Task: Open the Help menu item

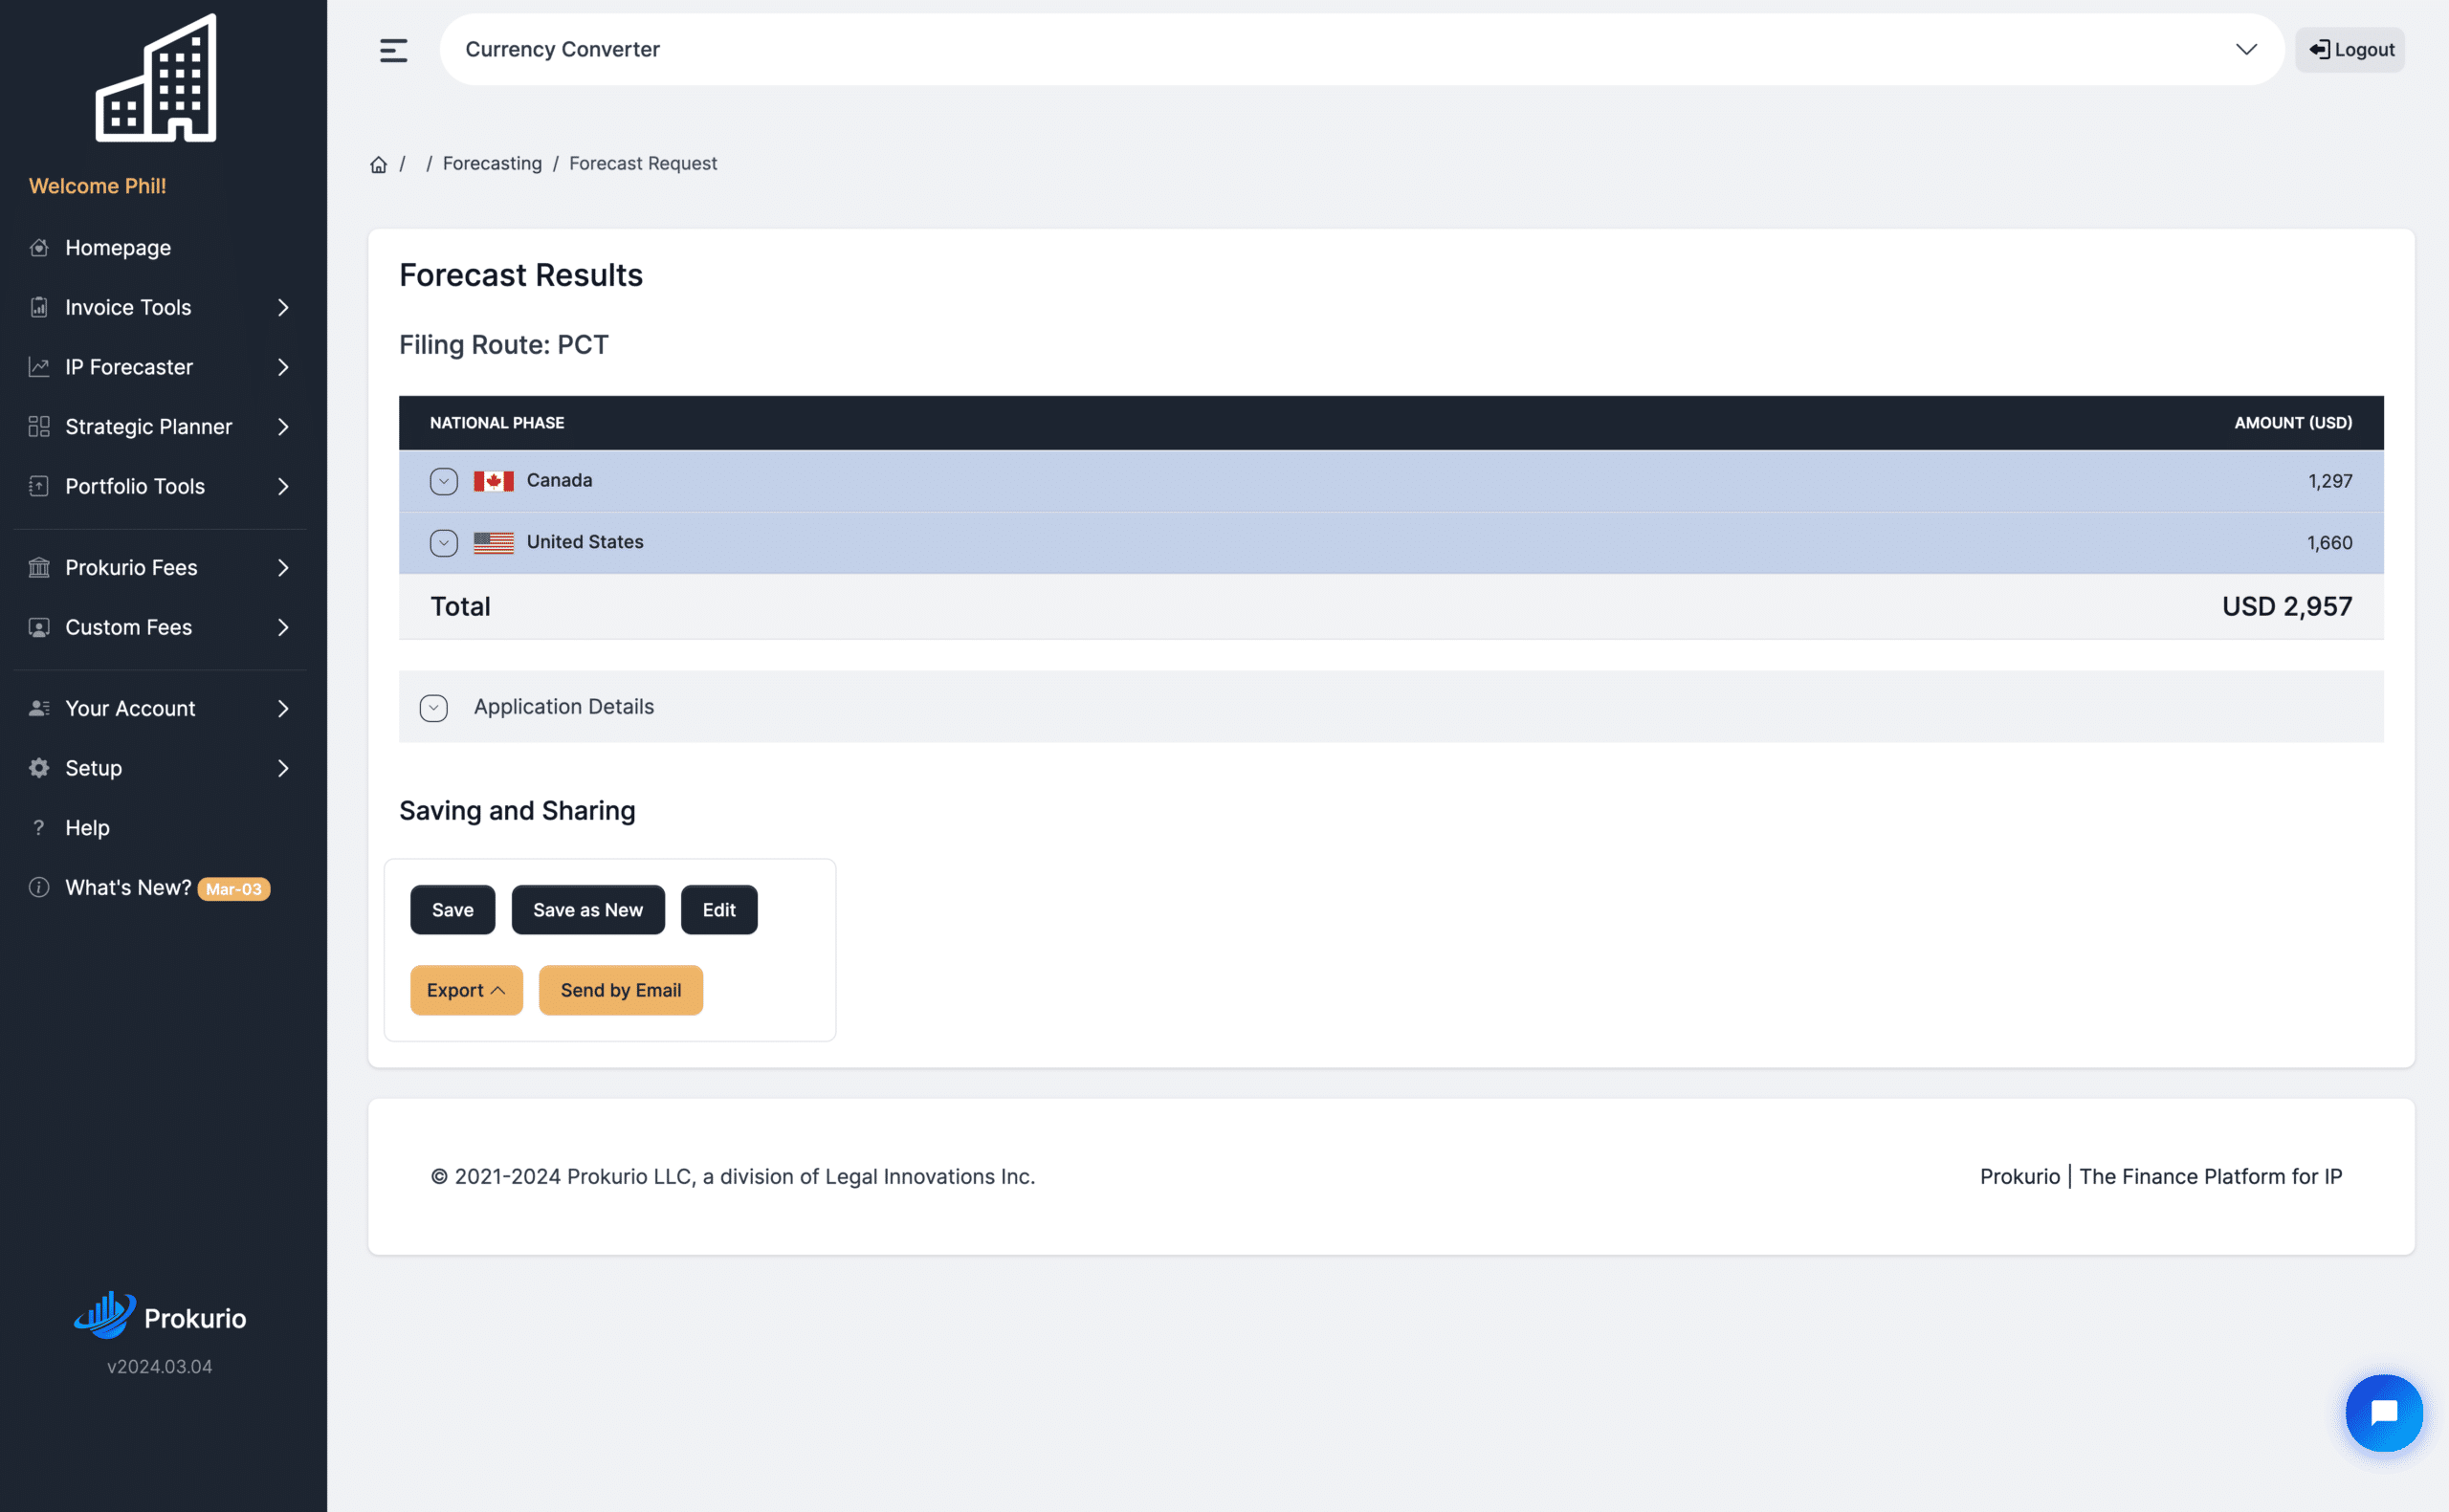Action: pyautogui.click(x=87, y=827)
